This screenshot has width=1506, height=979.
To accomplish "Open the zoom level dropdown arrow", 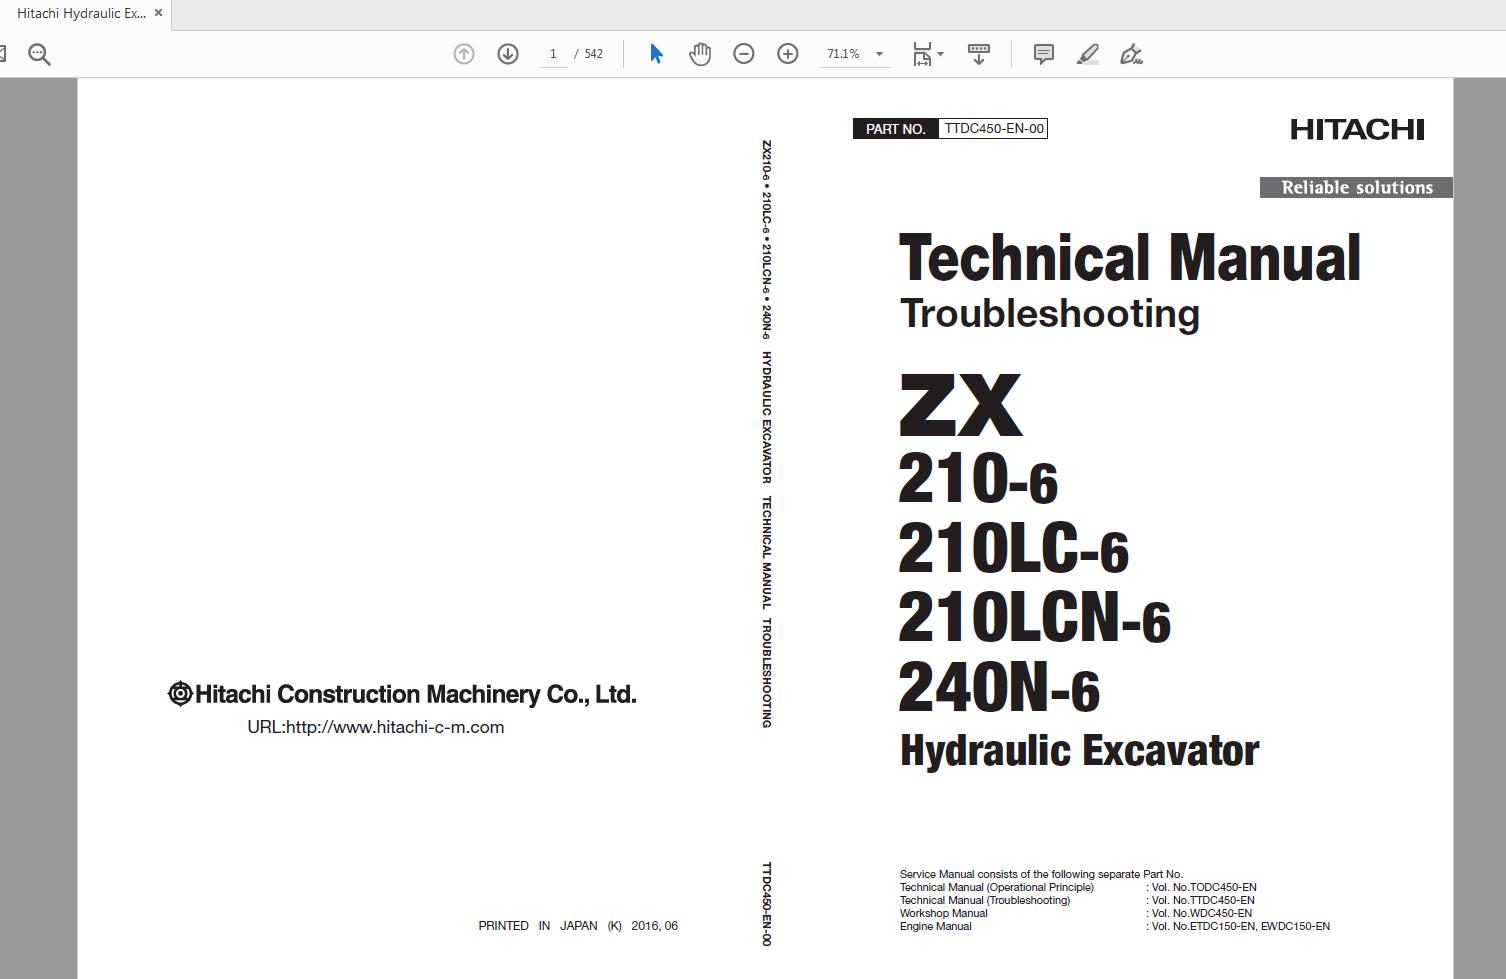I will tap(880, 54).
